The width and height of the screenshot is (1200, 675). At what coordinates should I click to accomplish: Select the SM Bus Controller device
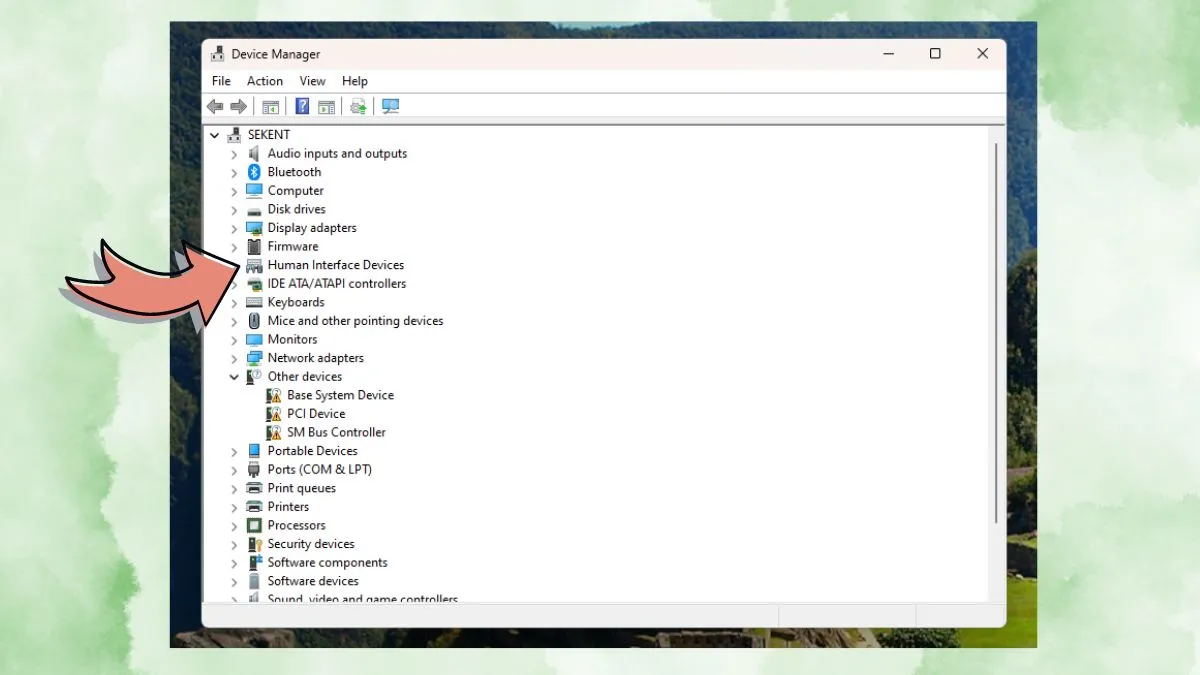[x=336, y=432]
